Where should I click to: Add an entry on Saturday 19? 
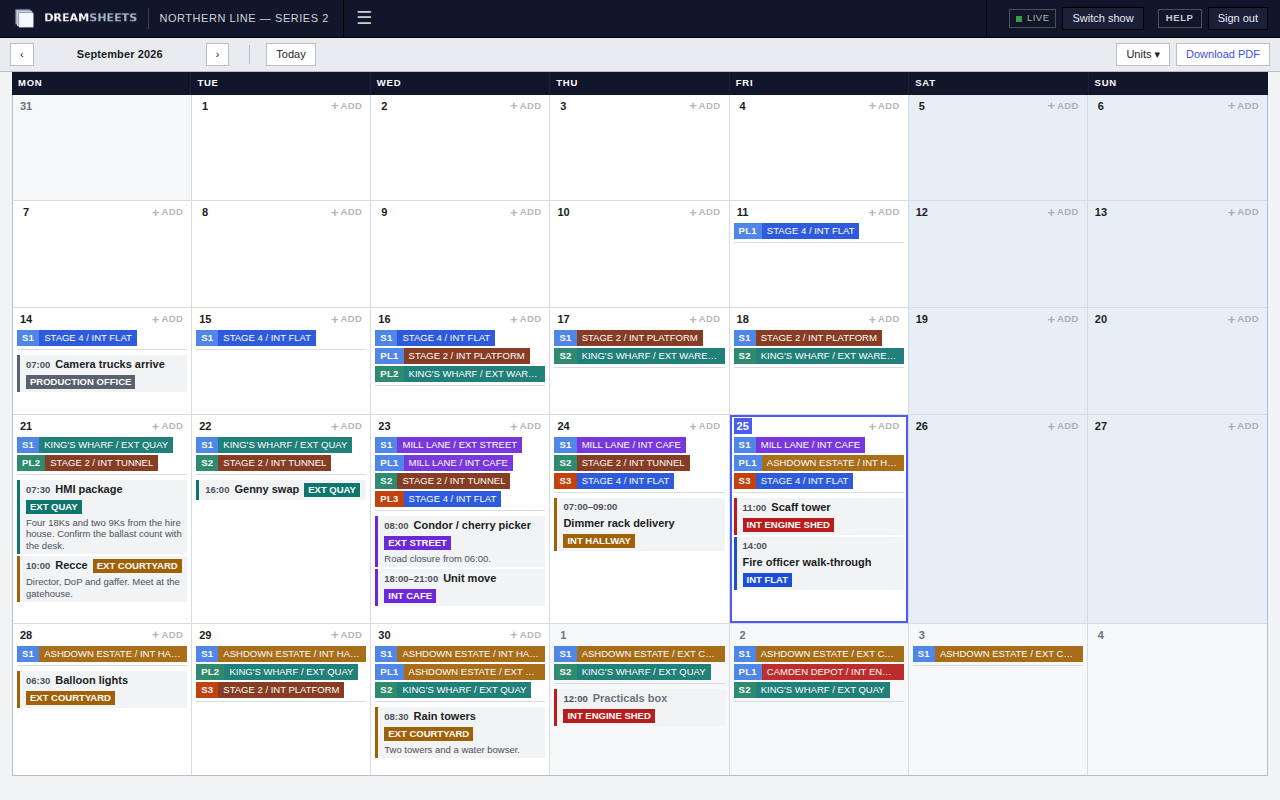pyautogui.click(x=1063, y=319)
